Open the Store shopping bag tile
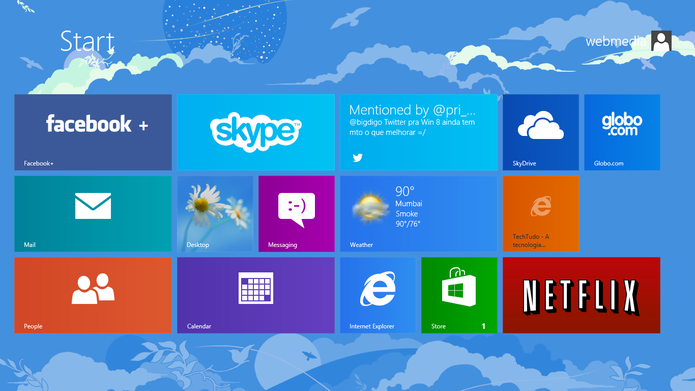Viewport: 695px width, 391px height. pyautogui.click(x=459, y=295)
